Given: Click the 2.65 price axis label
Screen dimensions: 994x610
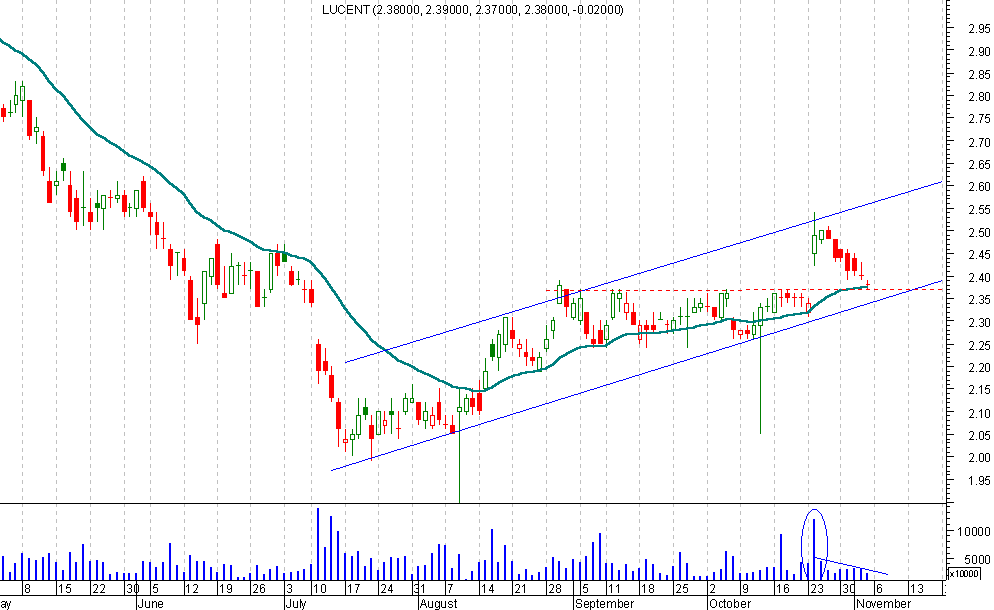Looking at the screenshot, I should (979, 165).
